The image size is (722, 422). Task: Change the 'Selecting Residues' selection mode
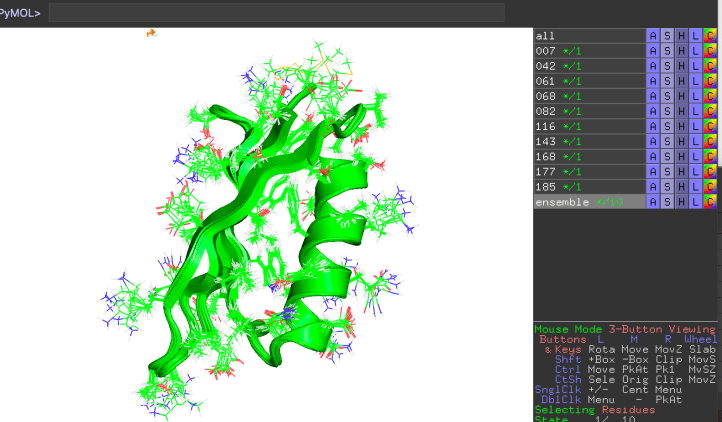[x=594, y=410]
